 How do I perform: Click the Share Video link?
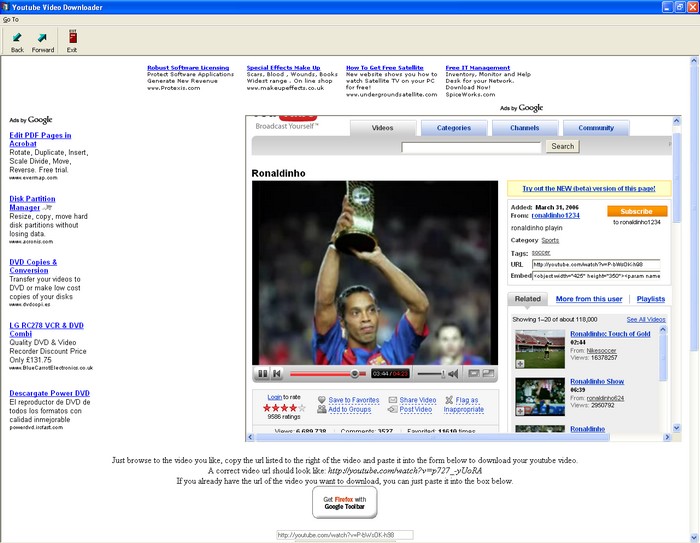[417, 400]
